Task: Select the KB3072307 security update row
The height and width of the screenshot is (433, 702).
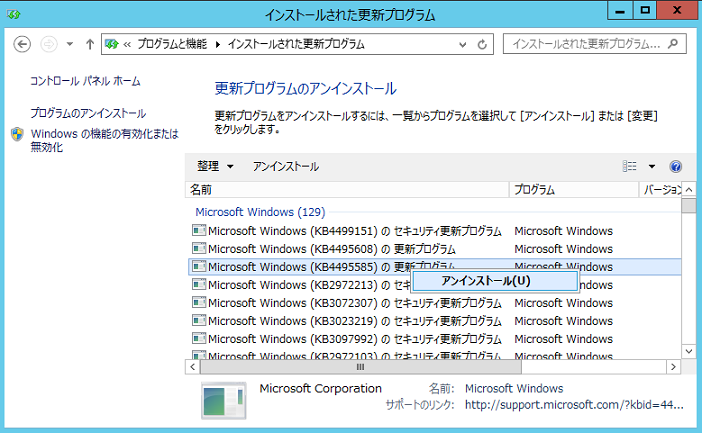Action: click(434, 303)
